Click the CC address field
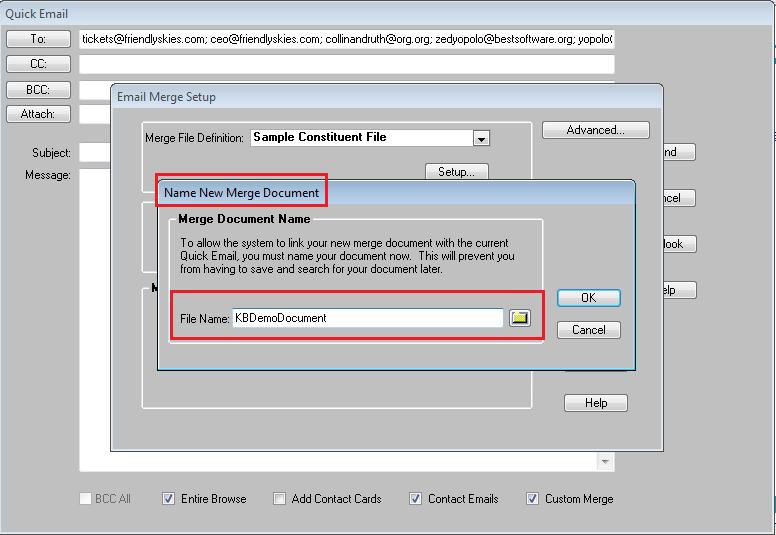The image size is (776, 535). [x=346, y=64]
